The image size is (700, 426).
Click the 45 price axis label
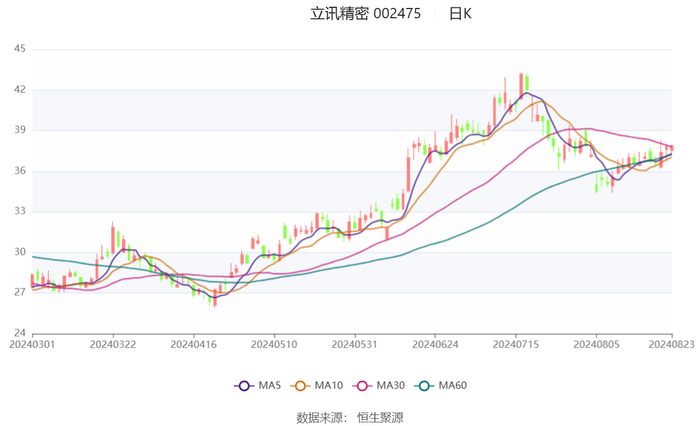(20, 49)
